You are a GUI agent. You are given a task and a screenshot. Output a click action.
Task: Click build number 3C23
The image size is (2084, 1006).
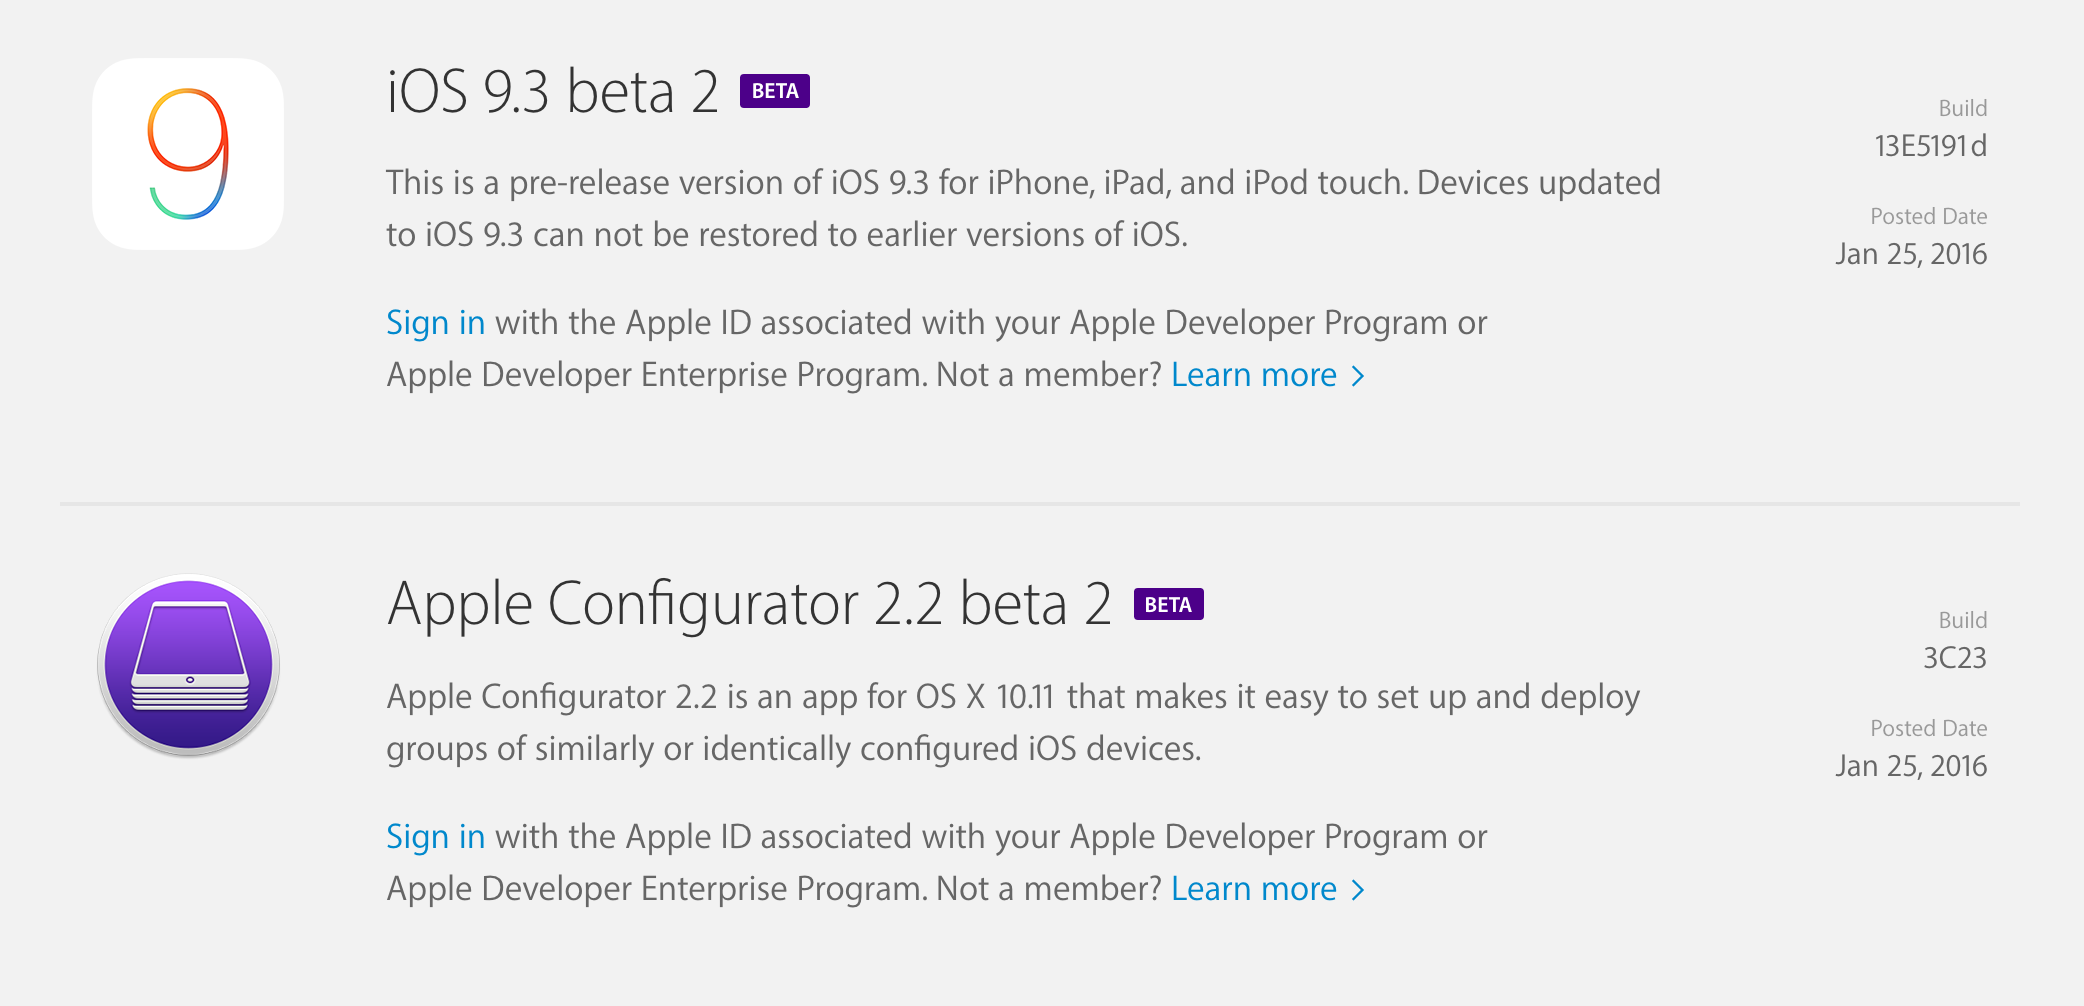coord(1955,659)
